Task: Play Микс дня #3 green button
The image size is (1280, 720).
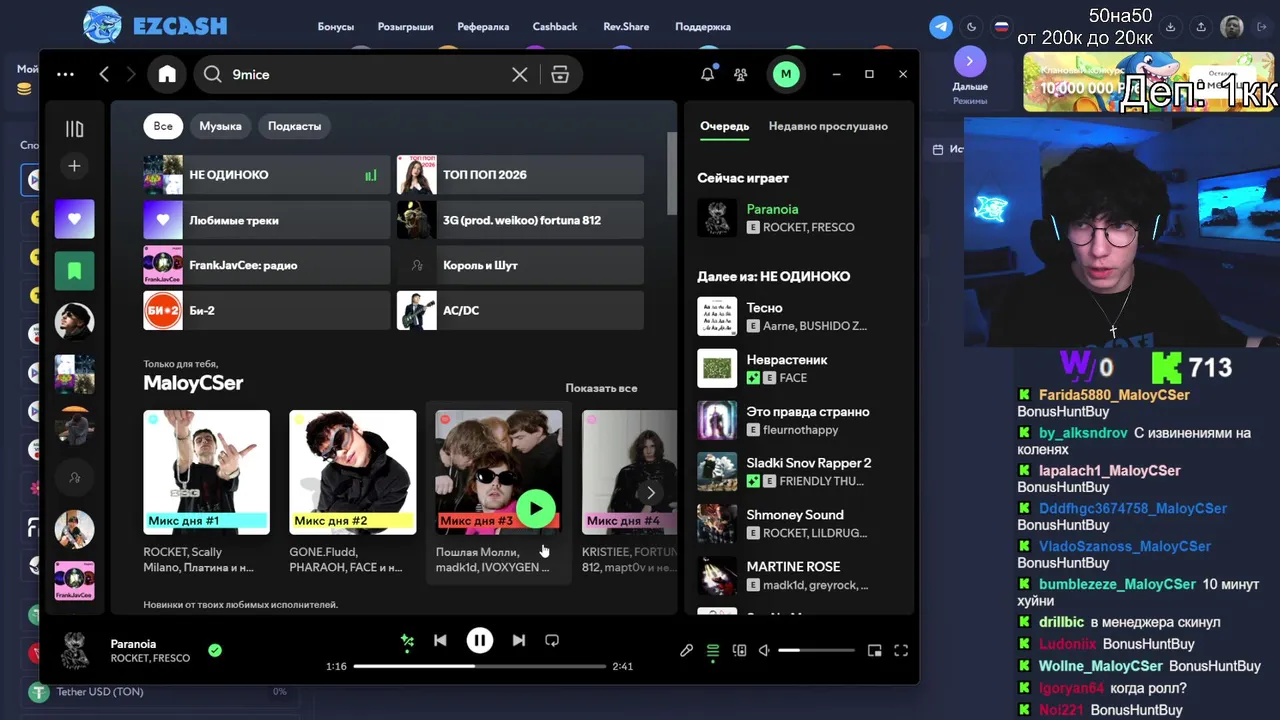Action: click(536, 509)
